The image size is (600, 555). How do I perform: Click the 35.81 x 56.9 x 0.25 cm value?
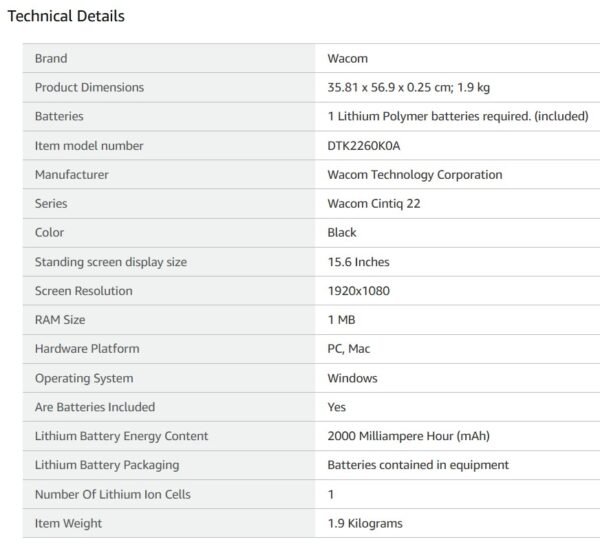tap(408, 87)
